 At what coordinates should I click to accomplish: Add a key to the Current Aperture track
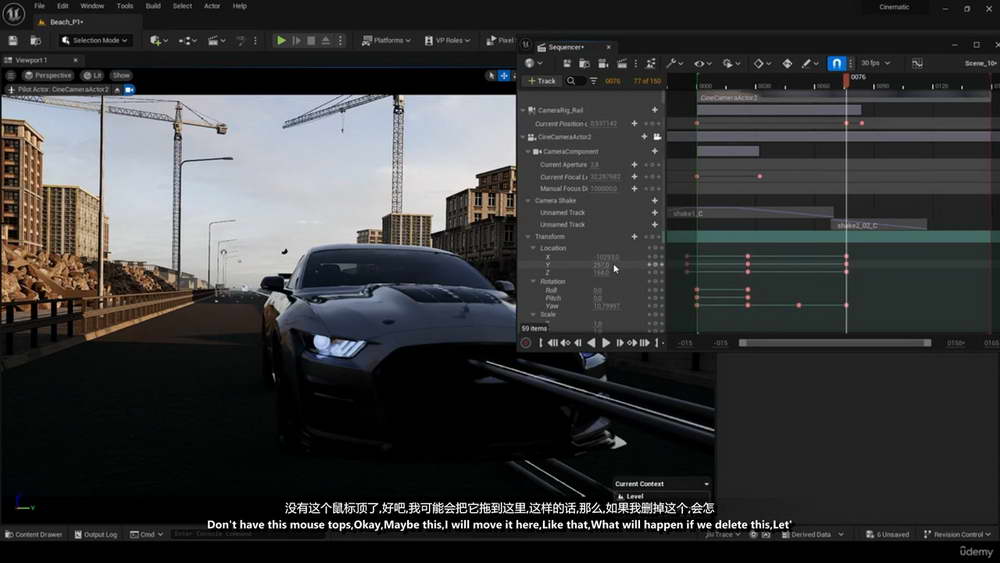[634, 165]
